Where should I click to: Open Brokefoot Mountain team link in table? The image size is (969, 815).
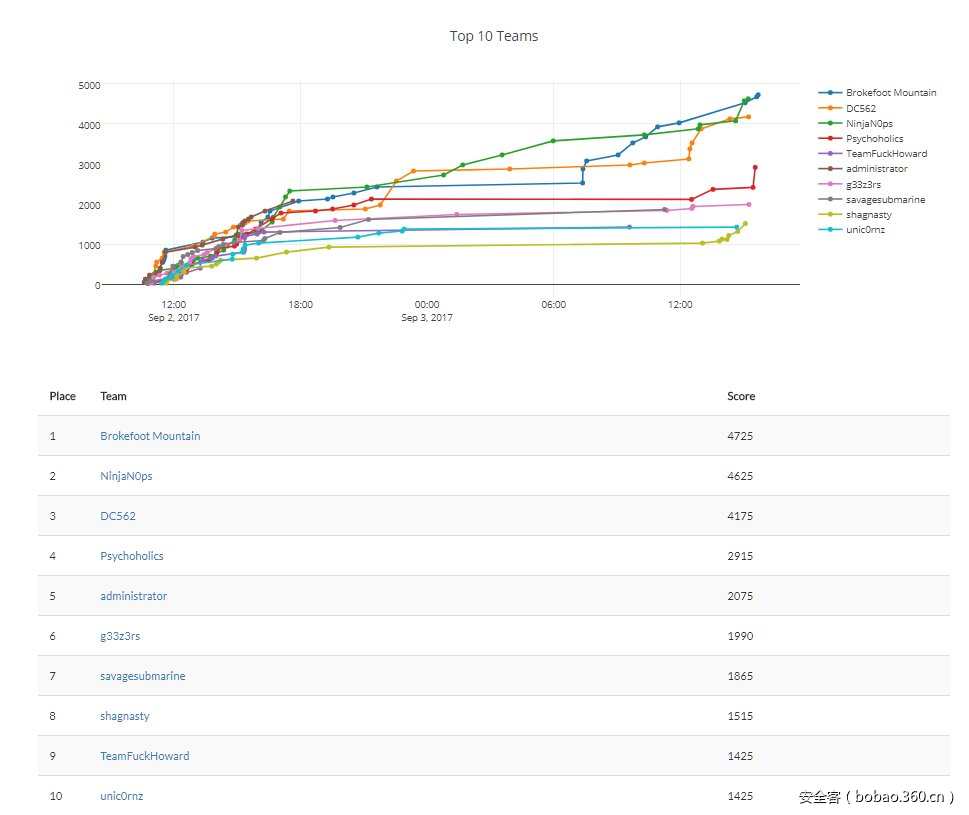click(150, 436)
